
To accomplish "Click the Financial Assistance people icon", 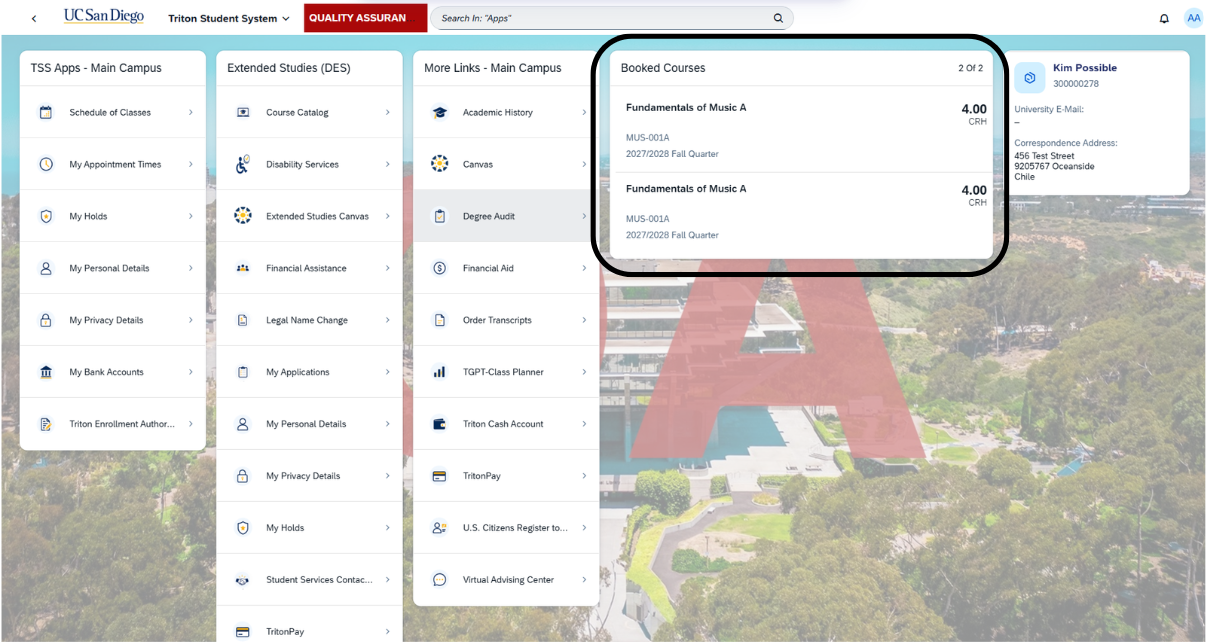I will coord(242,268).
